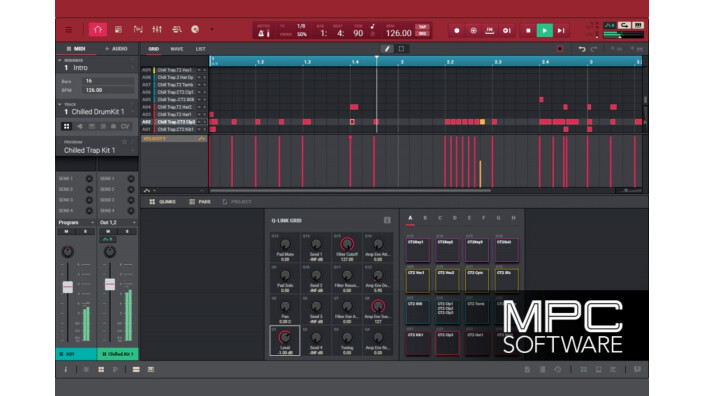Select the drum program grid icon under track
The width and height of the screenshot is (704, 396).
[x=66, y=127]
